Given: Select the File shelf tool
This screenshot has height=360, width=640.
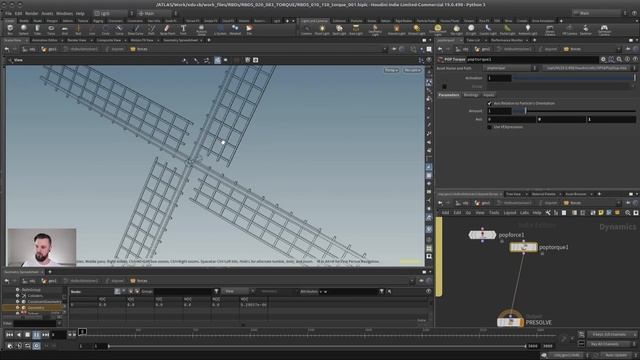Looking at the screenshot, I should 249,29.
